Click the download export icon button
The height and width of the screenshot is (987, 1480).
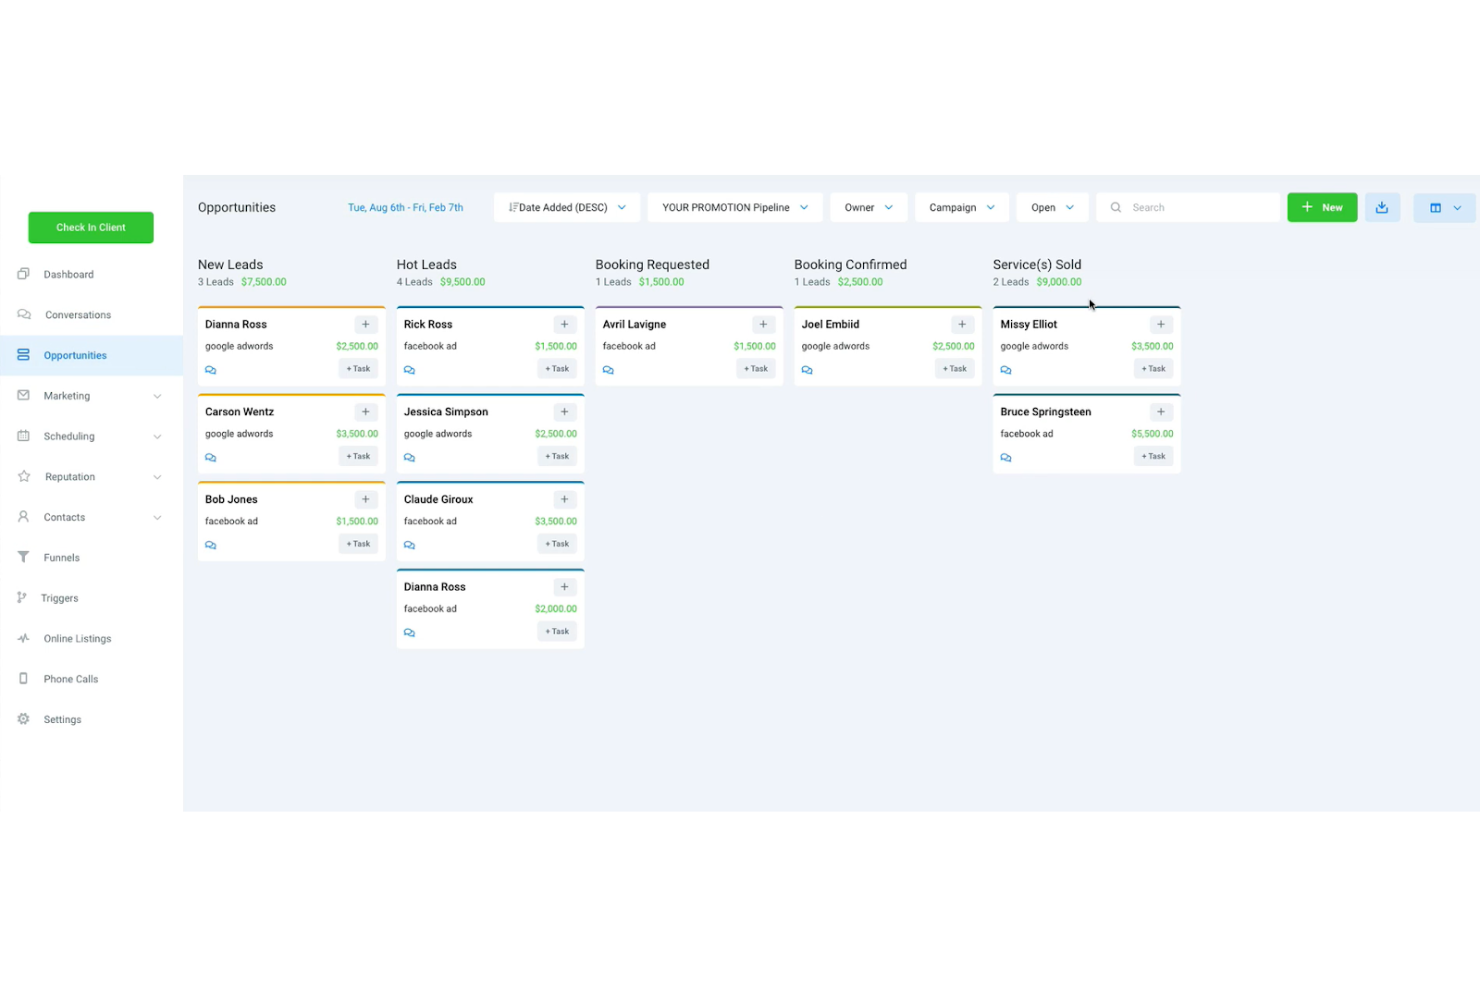[1382, 207]
